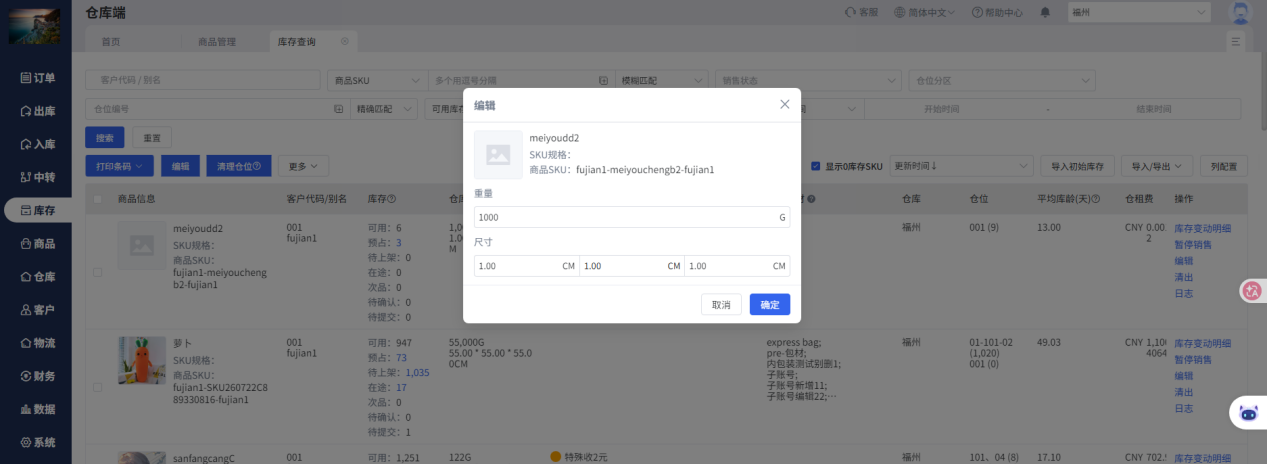Click the robot assistant floating icon
The image size is (1267, 464).
coord(1247,412)
